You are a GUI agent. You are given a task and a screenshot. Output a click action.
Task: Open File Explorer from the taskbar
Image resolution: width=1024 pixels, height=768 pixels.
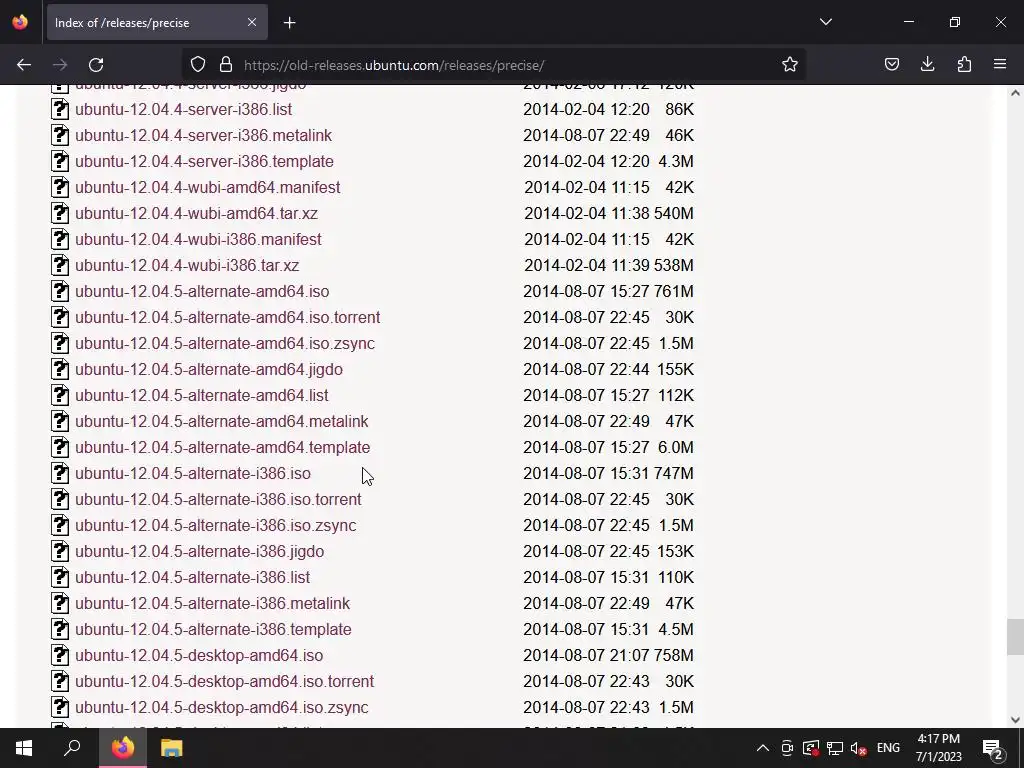[171, 748]
